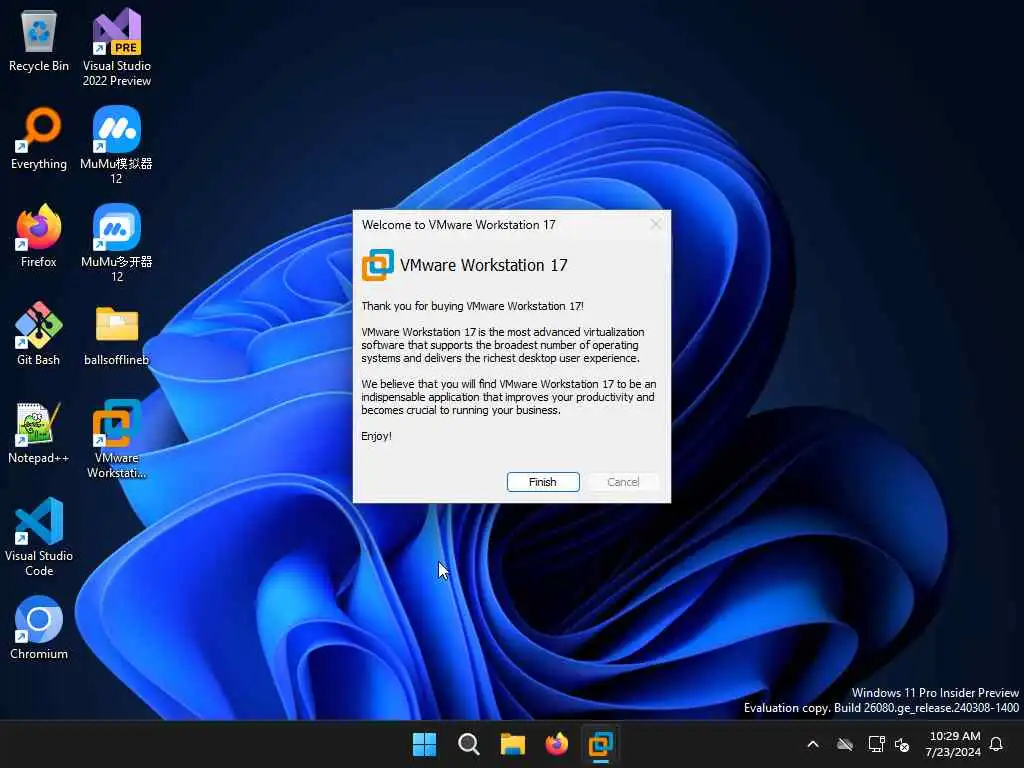Click the OneDrive cloud tray icon
The image size is (1024, 768).
click(845, 744)
